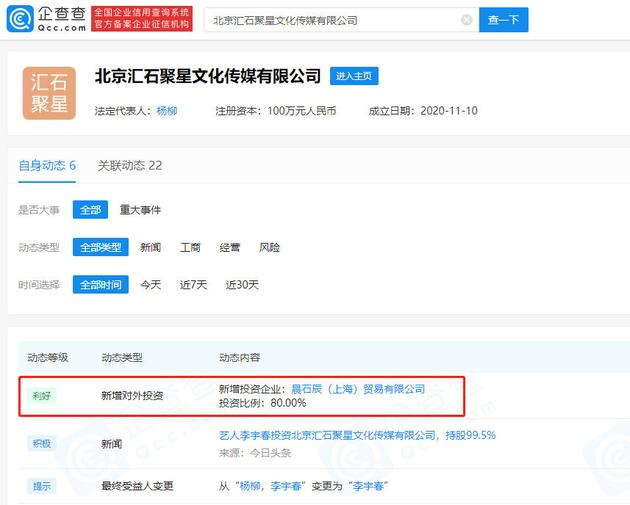This screenshot has width=630, height=505.
Task: Open 晨石辰（上海）贸易有限公司 link
Action: click(358, 389)
